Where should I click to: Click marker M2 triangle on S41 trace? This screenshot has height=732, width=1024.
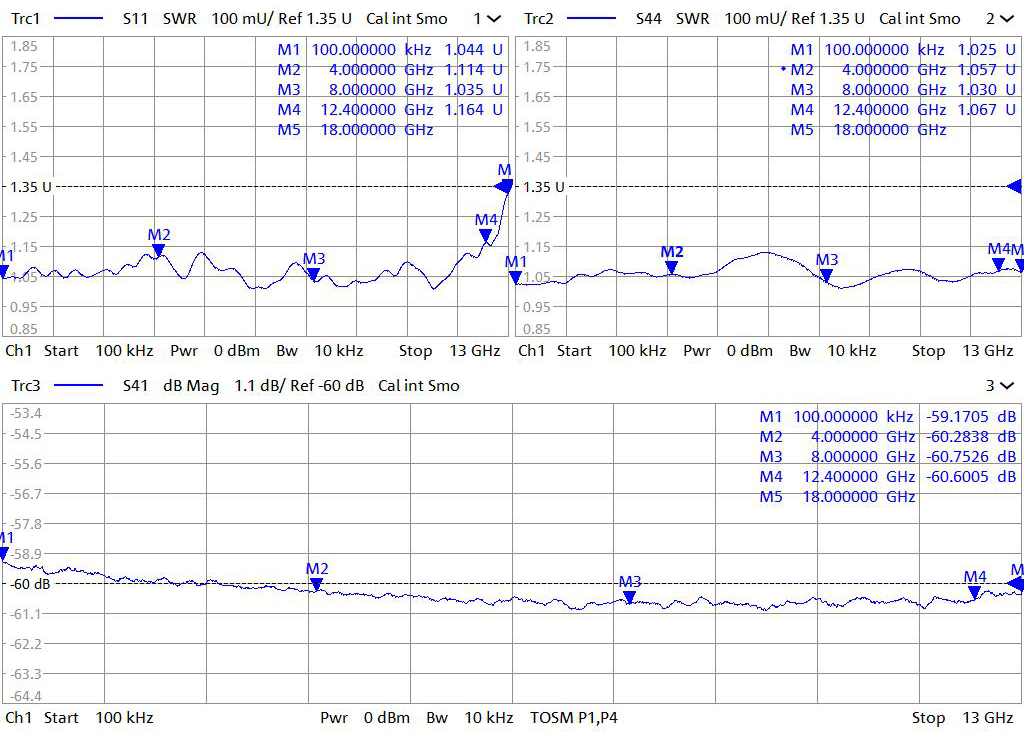click(x=317, y=584)
